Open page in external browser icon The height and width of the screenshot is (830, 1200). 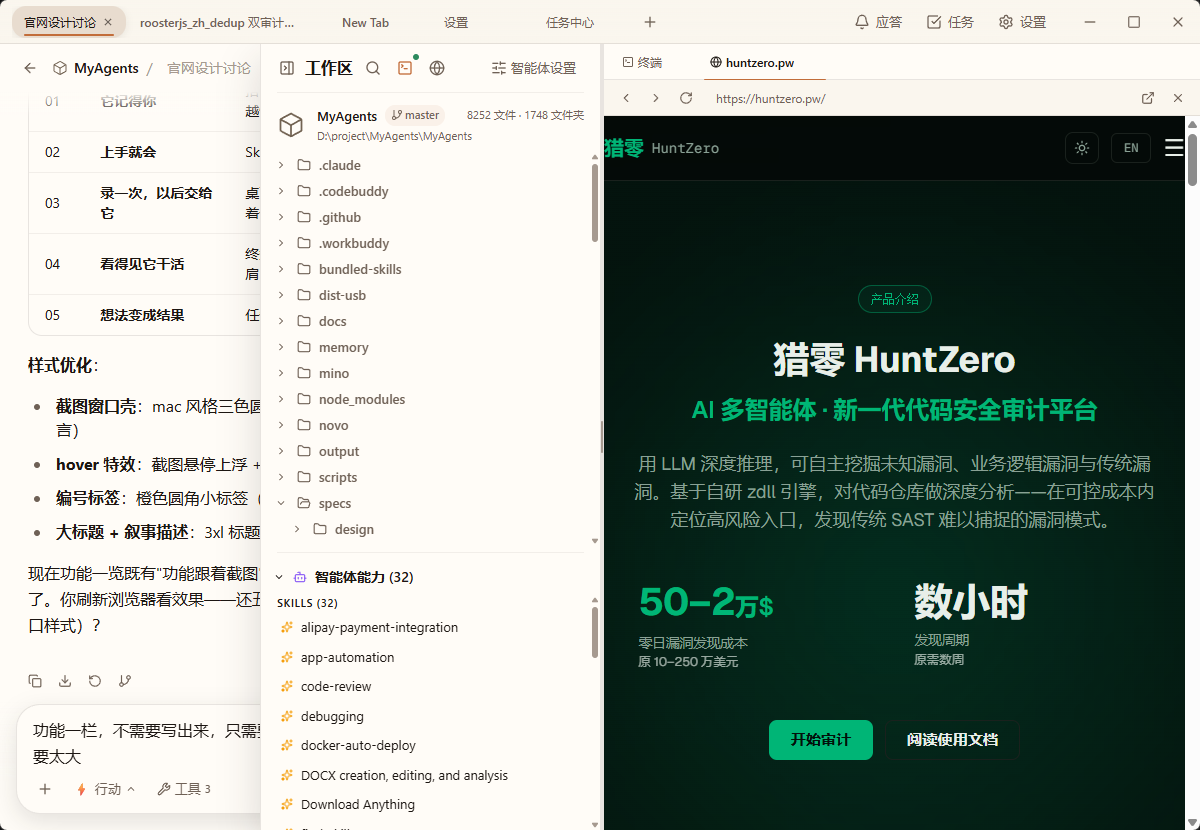(x=1148, y=98)
